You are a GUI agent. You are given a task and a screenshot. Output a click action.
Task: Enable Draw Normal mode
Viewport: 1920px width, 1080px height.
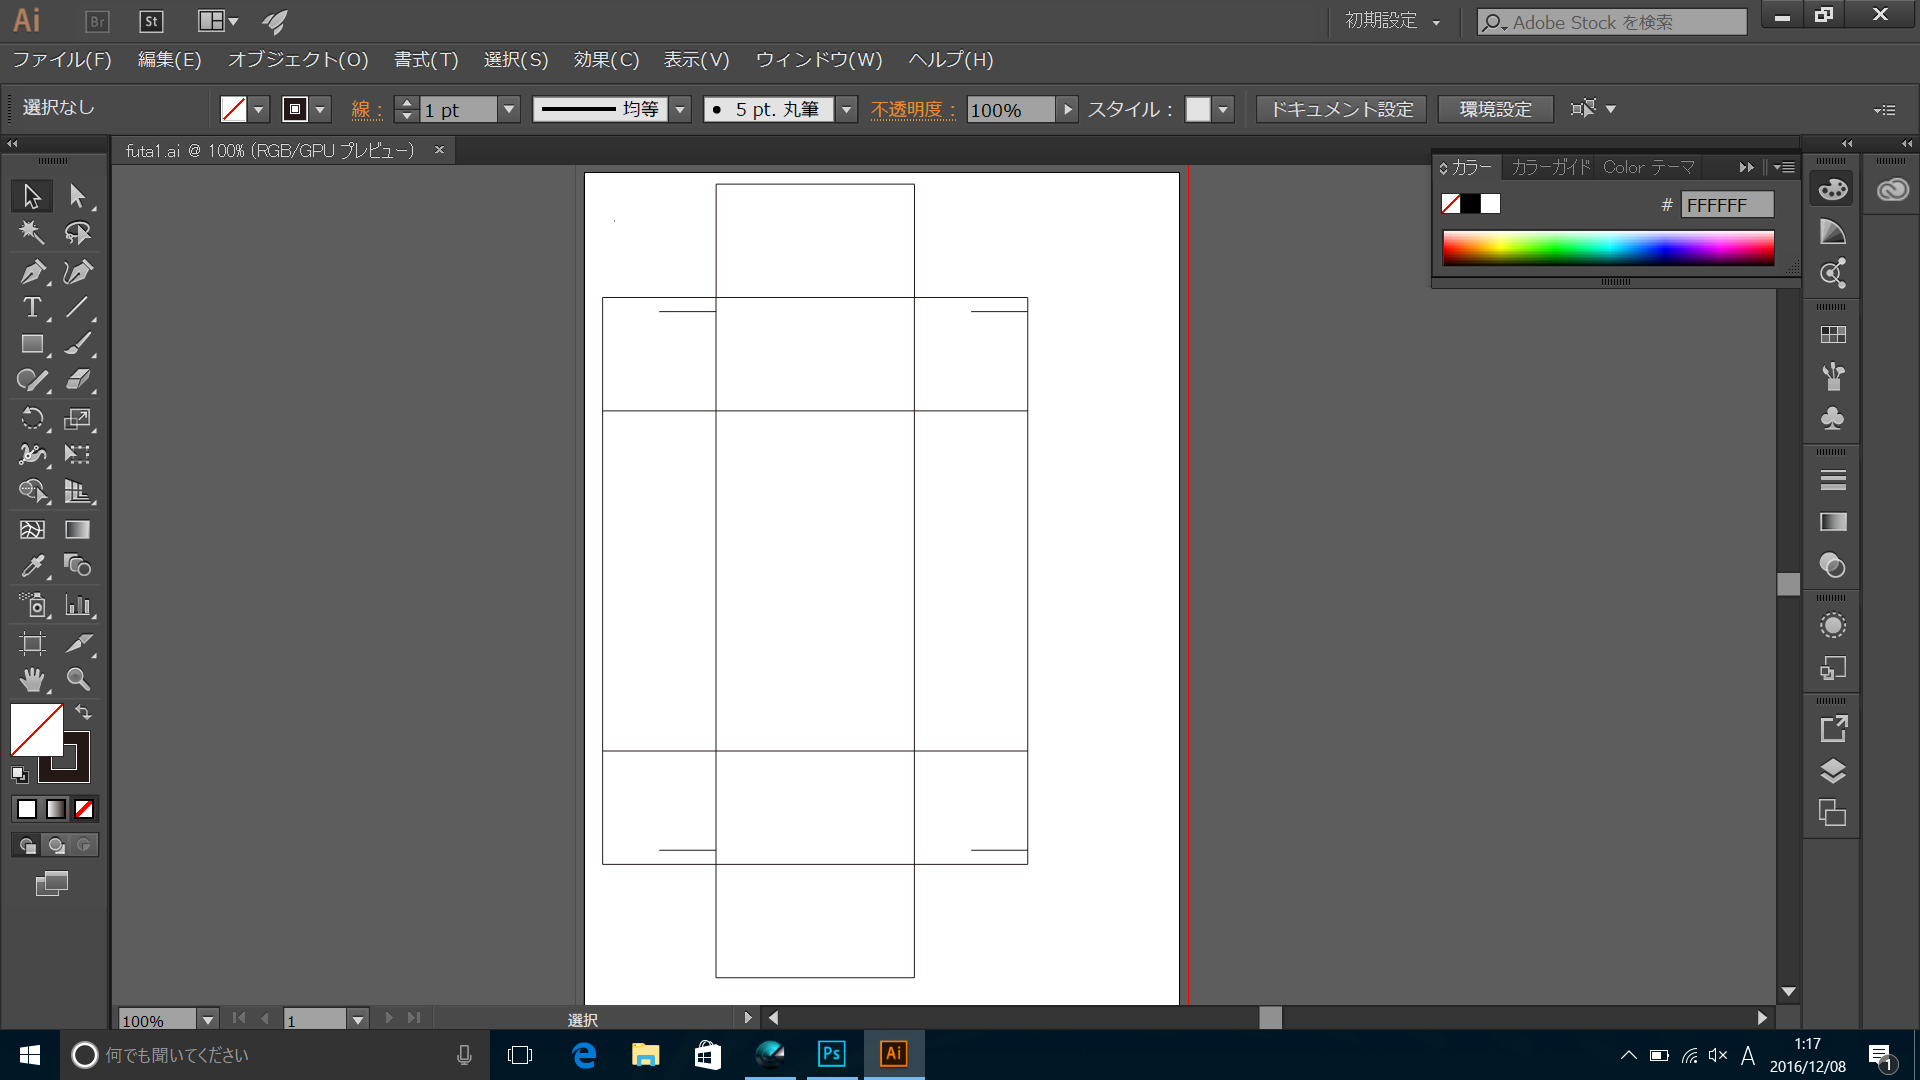pyautogui.click(x=27, y=846)
